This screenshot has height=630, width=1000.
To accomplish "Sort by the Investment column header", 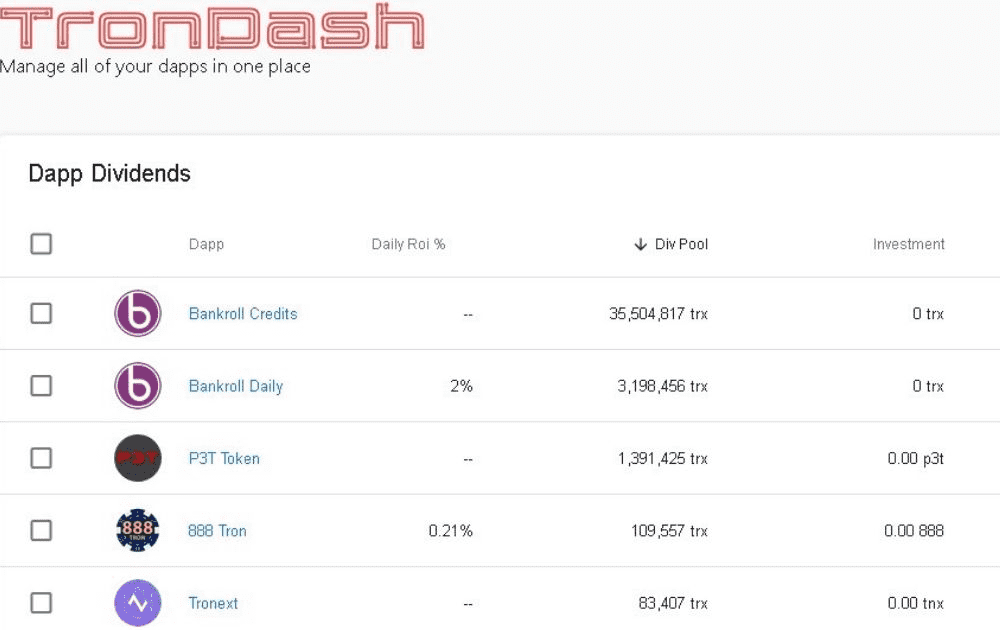I will point(908,243).
